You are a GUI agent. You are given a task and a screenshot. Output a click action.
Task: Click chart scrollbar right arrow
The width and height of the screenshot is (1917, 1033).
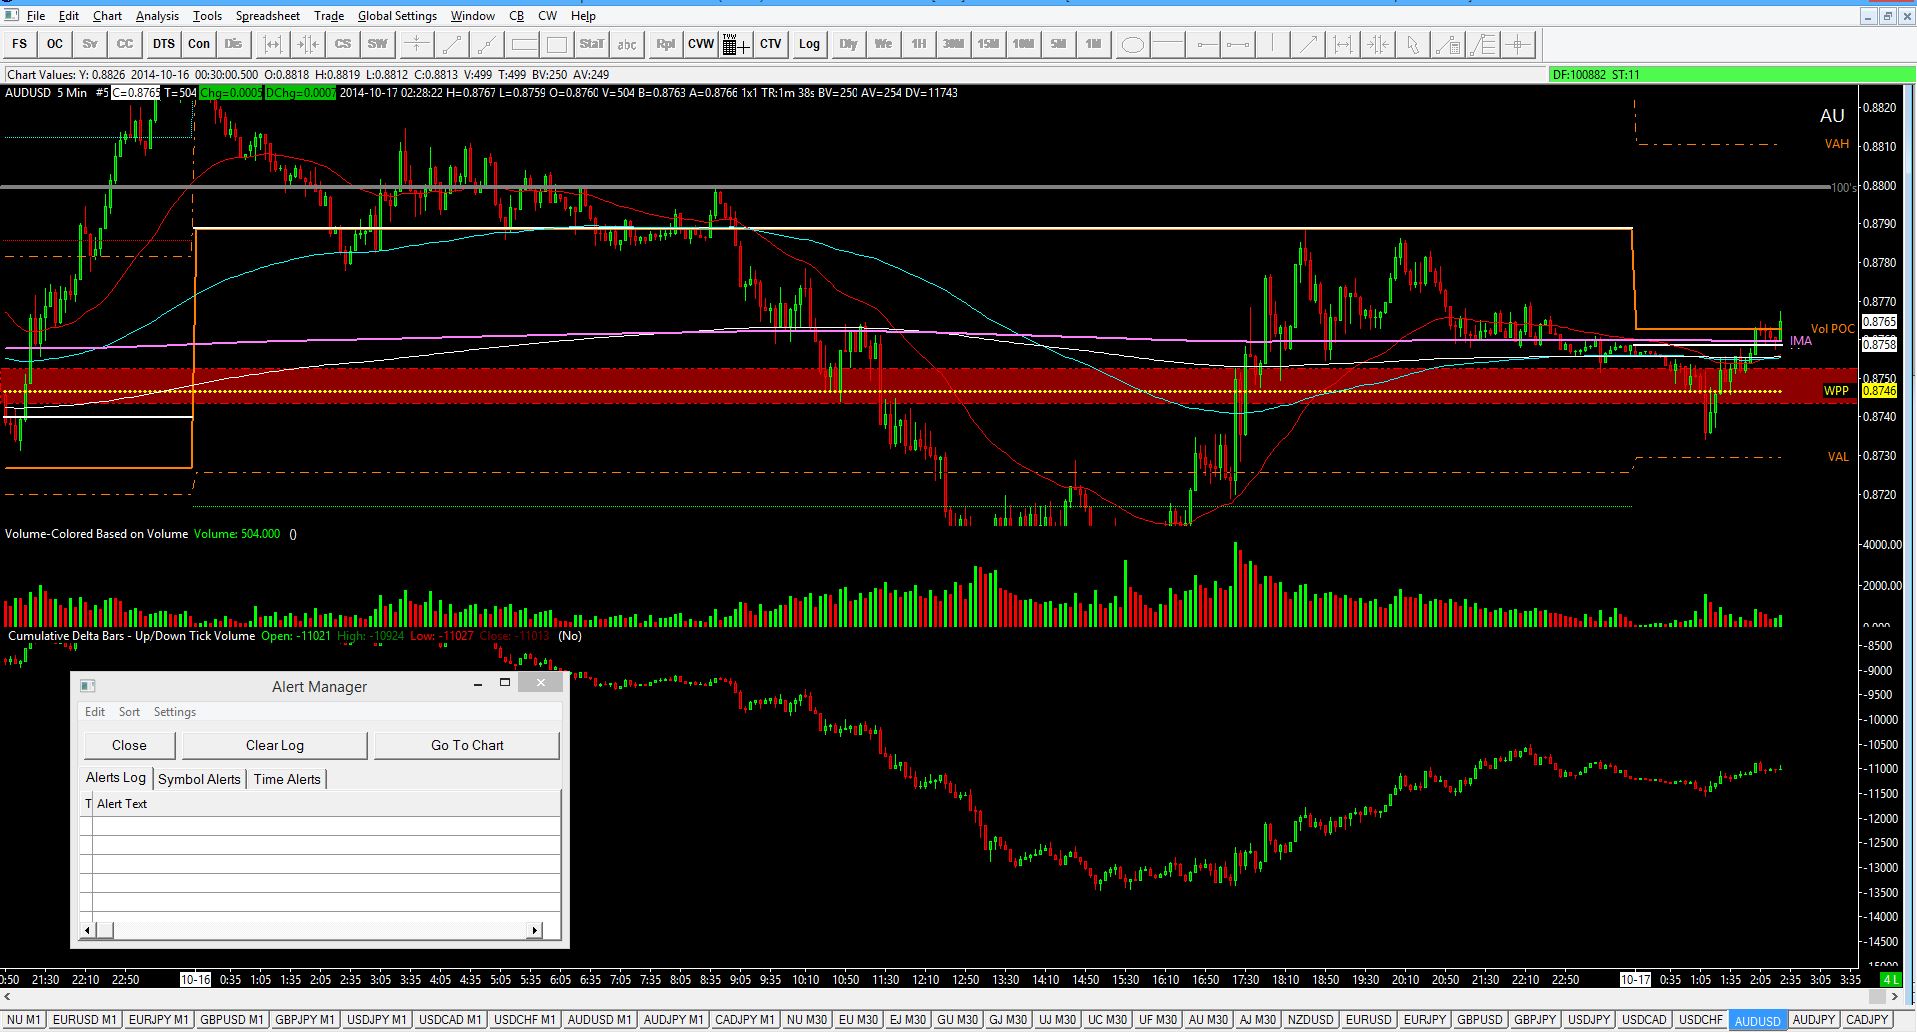[x=1894, y=997]
